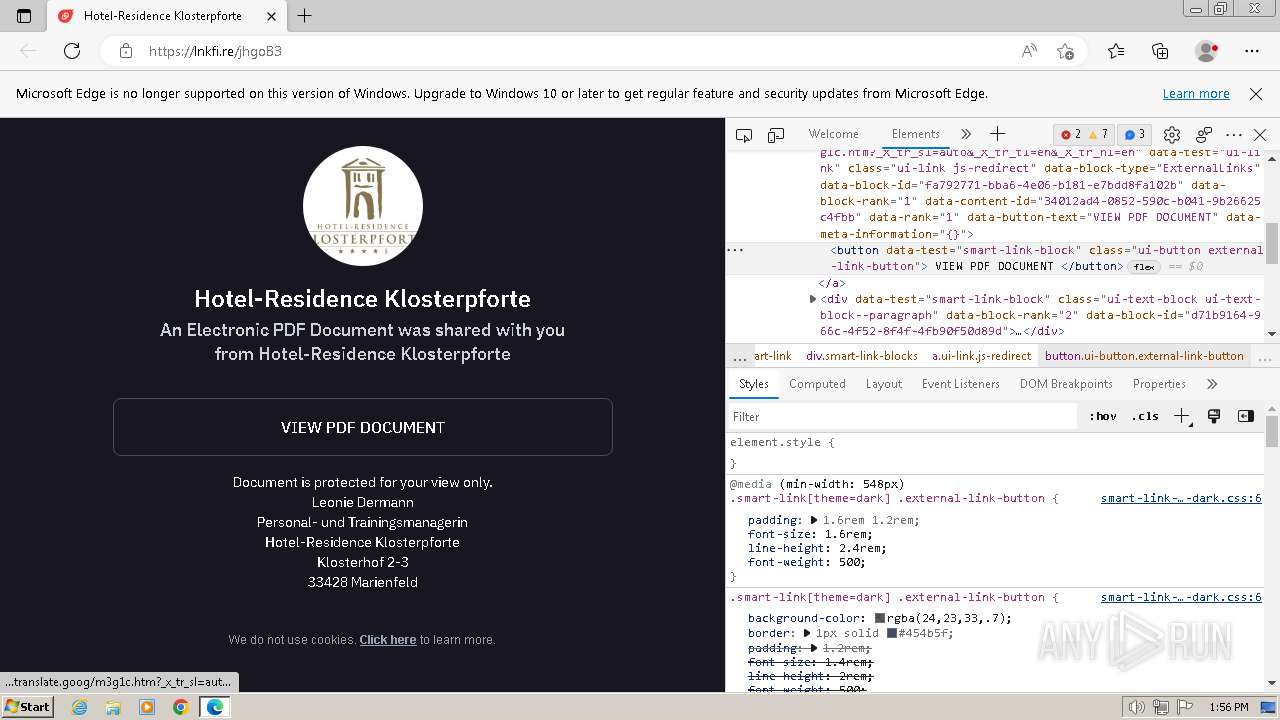Expand the border shorthand triangle

[807, 633]
